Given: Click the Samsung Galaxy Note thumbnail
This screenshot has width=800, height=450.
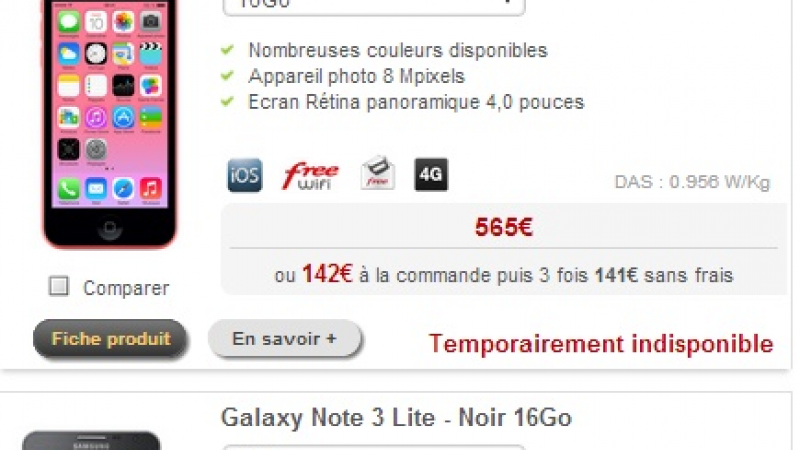Looking at the screenshot, I should 91,441.
